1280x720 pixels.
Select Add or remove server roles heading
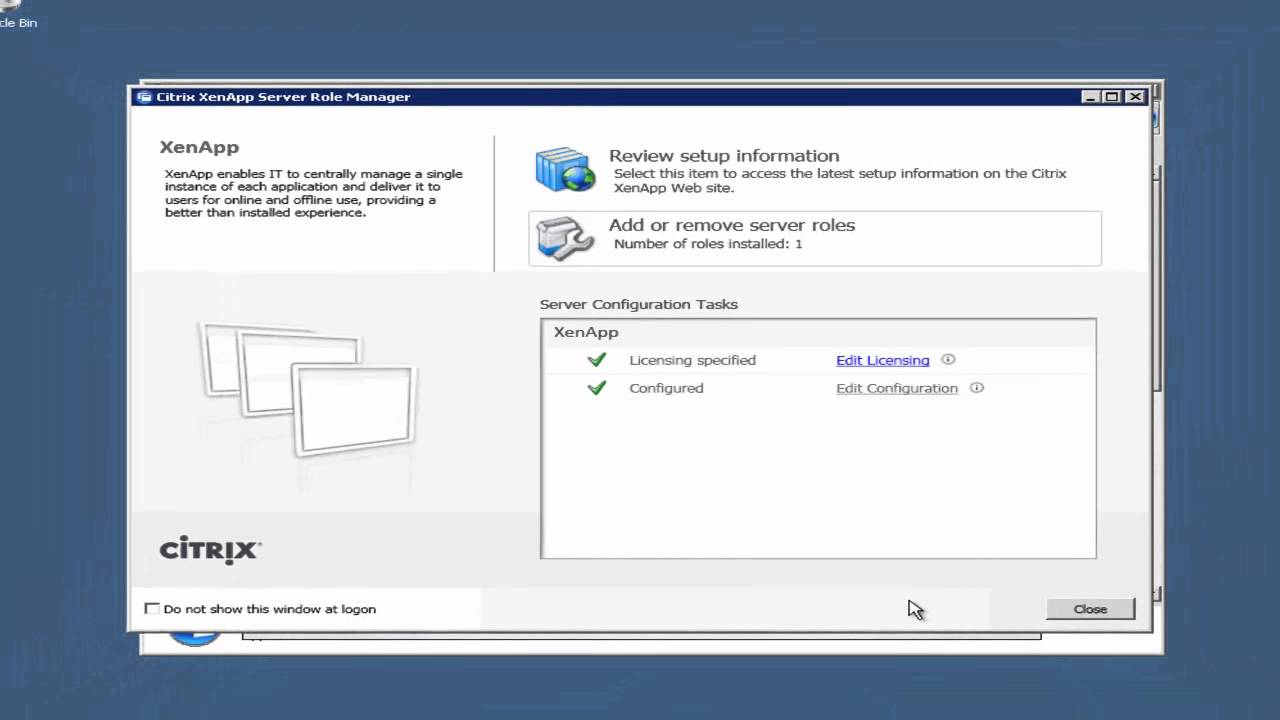[732, 225]
